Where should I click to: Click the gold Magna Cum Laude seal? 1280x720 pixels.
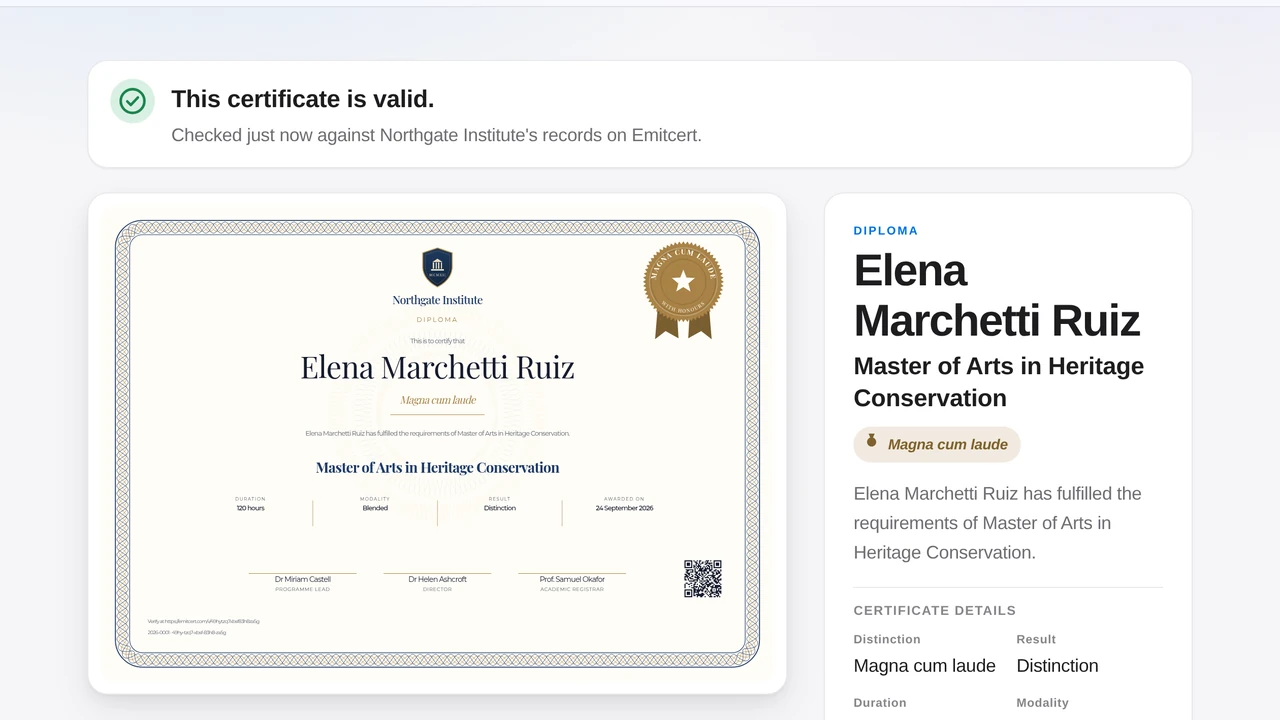(683, 289)
